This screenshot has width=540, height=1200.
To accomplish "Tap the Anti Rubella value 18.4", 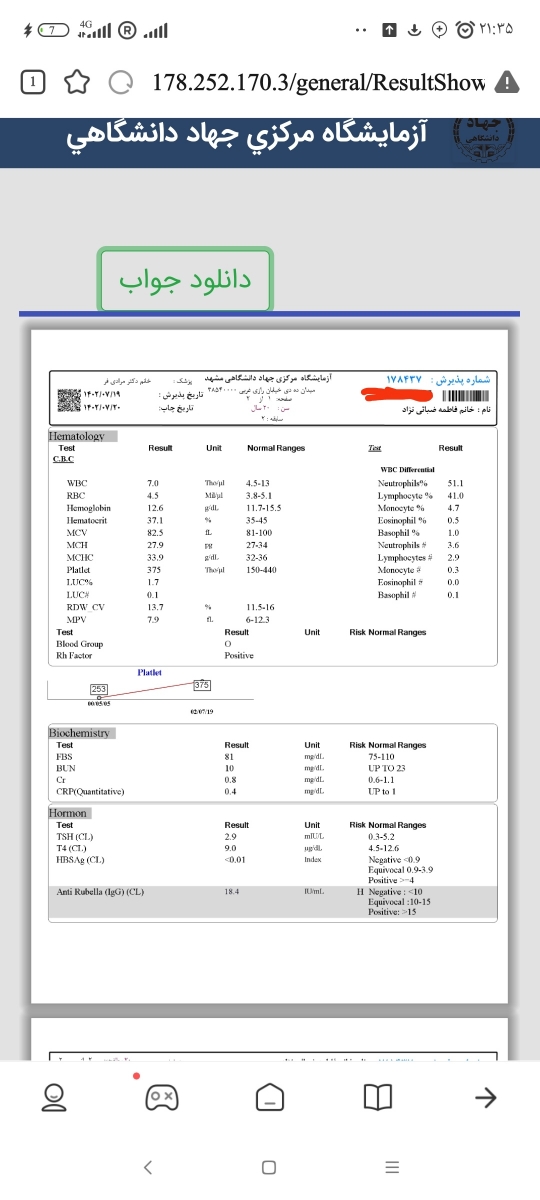I will coord(233,891).
